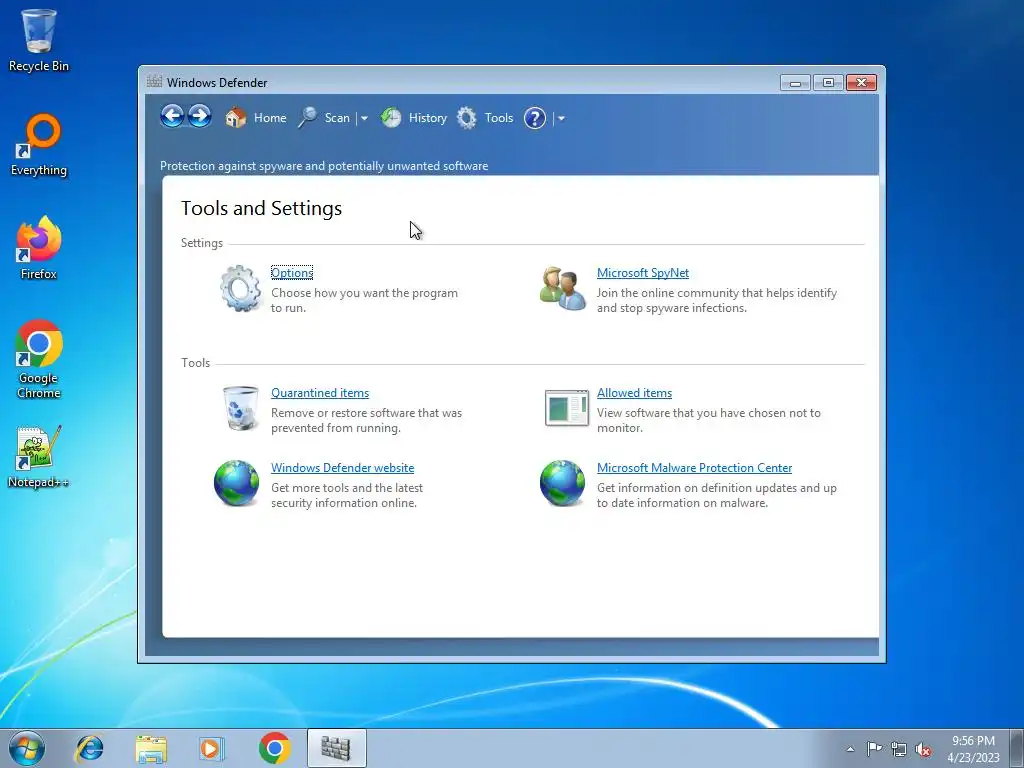
Task: Click the 'Tools and Settings' heading
Action: pyautogui.click(x=261, y=208)
